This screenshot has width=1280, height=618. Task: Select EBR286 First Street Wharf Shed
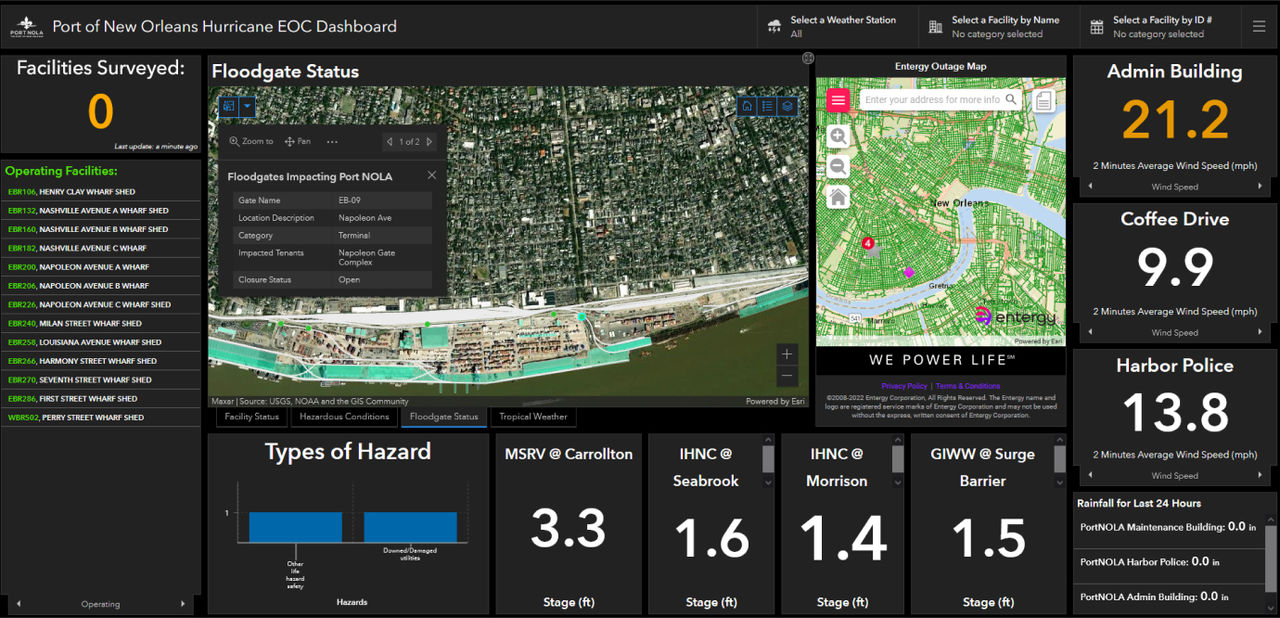(x=101, y=399)
